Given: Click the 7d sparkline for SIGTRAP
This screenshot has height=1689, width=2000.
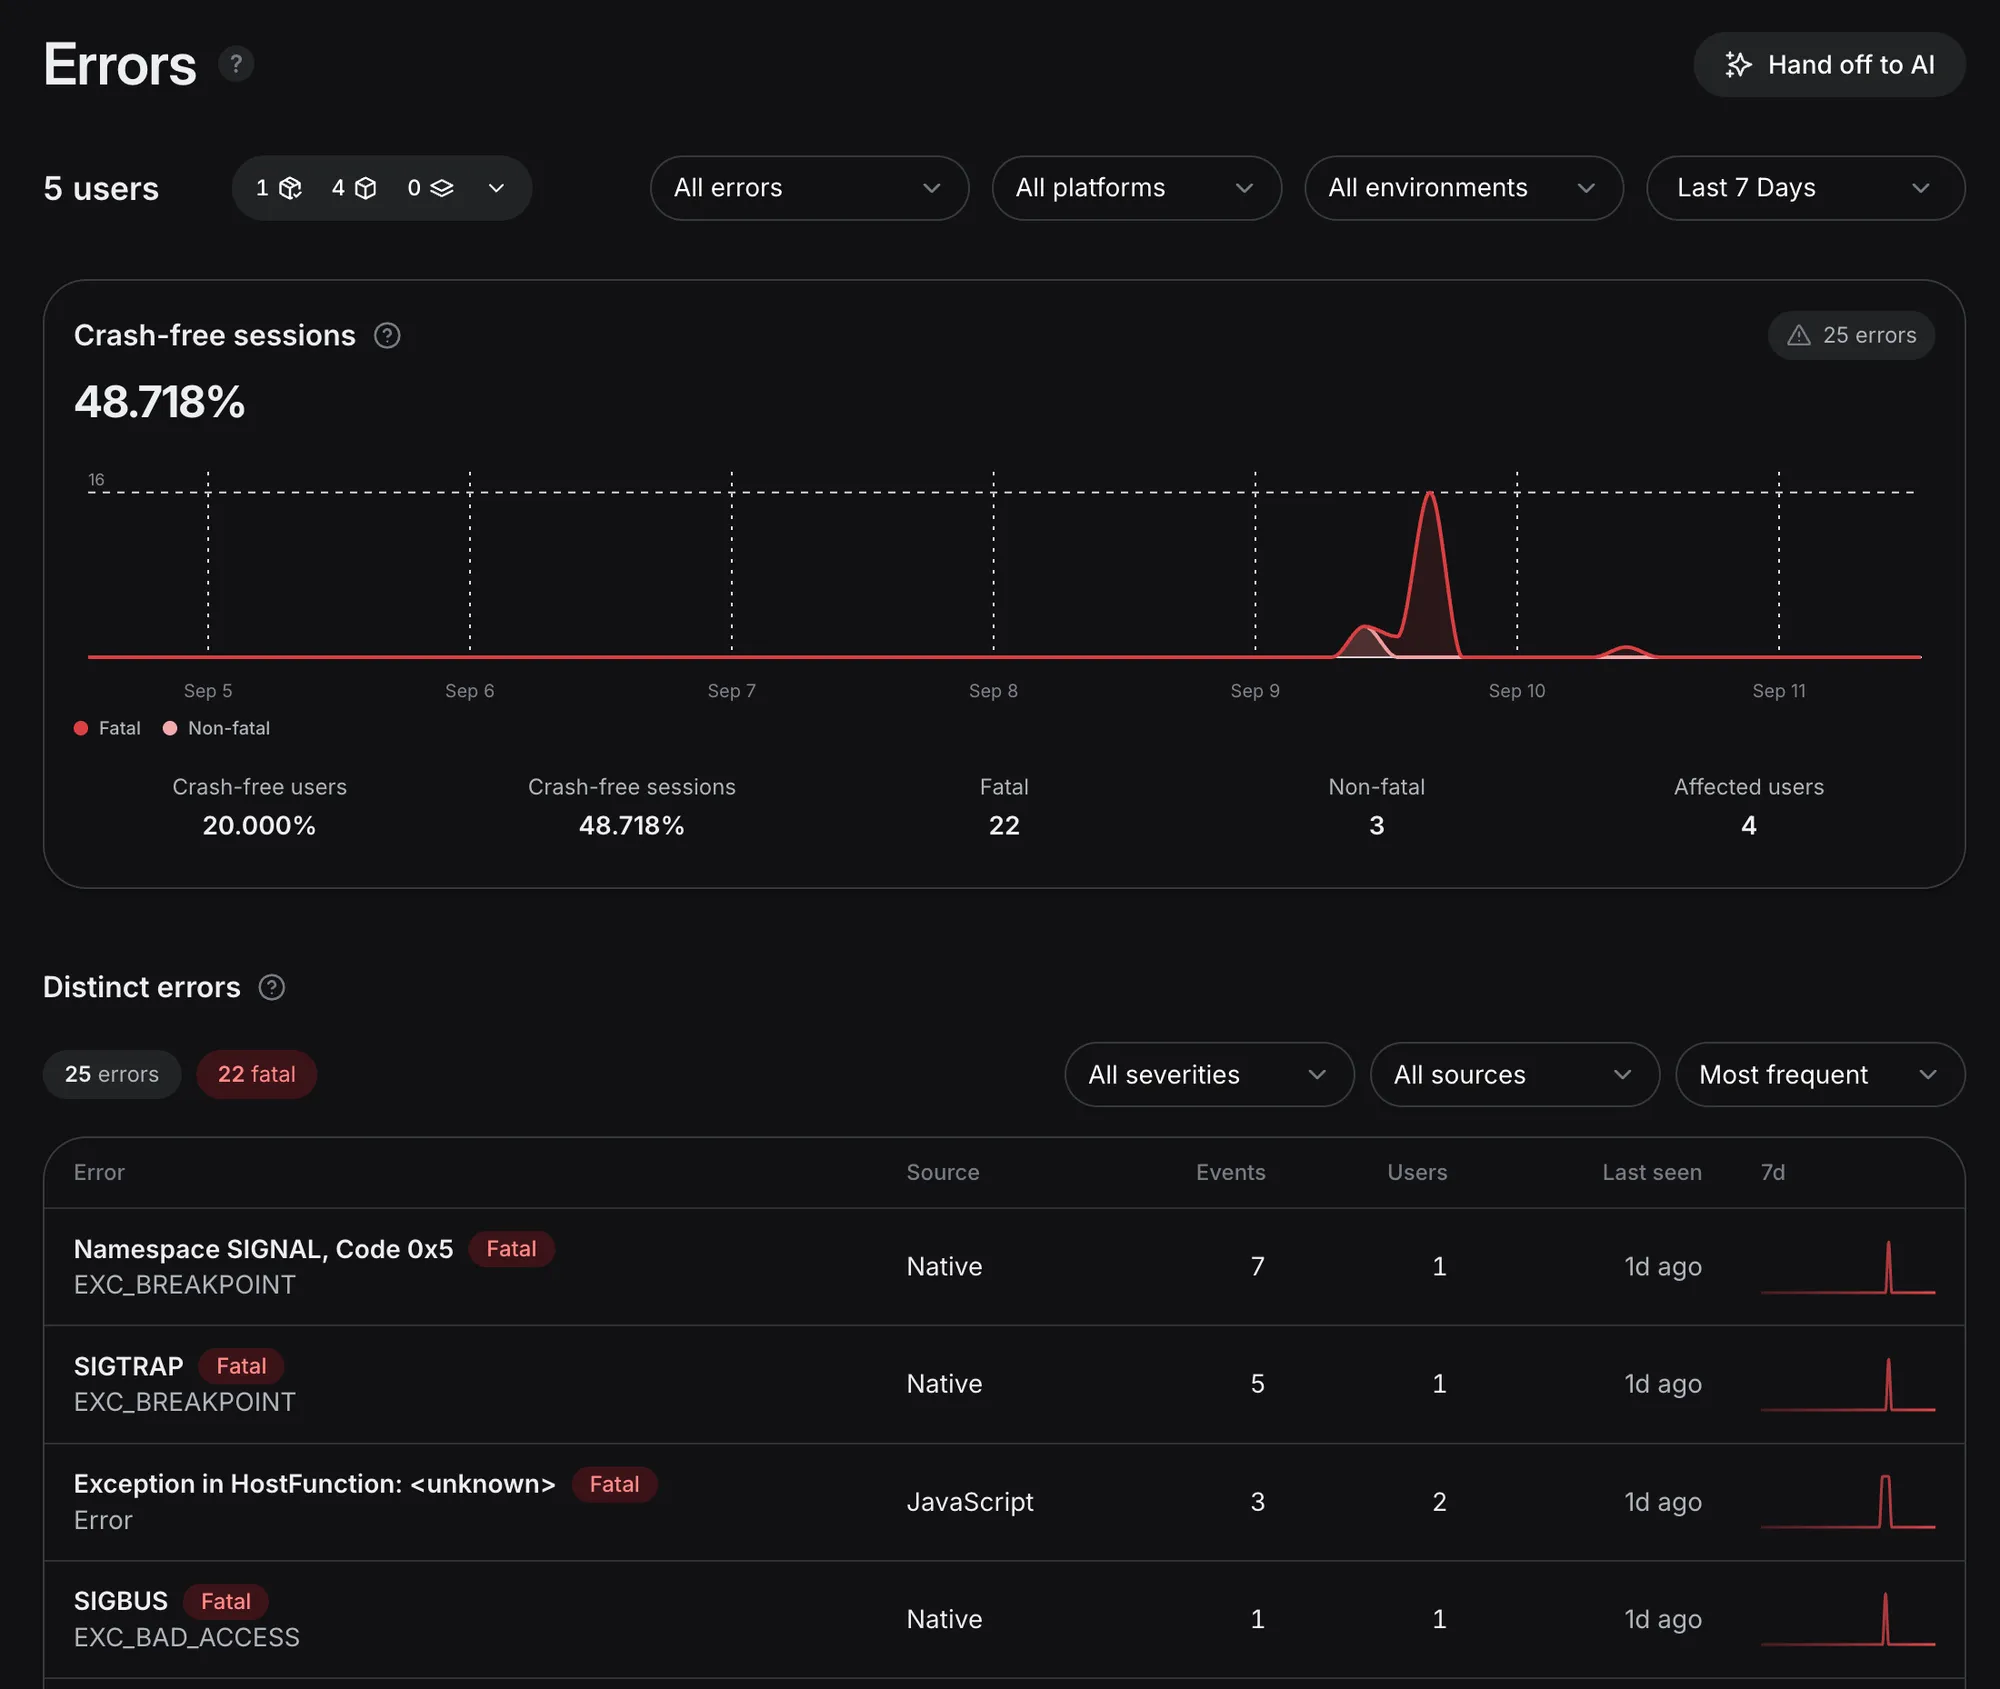Looking at the screenshot, I should pyautogui.click(x=1847, y=1385).
